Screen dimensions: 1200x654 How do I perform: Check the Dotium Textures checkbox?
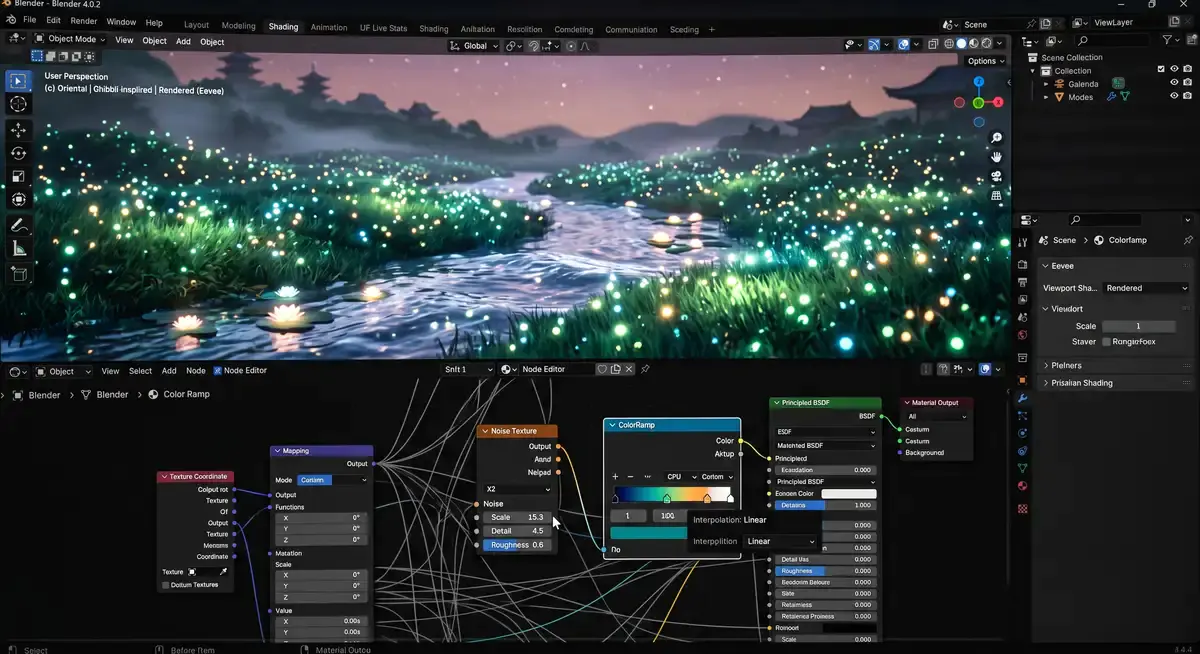pos(166,585)
